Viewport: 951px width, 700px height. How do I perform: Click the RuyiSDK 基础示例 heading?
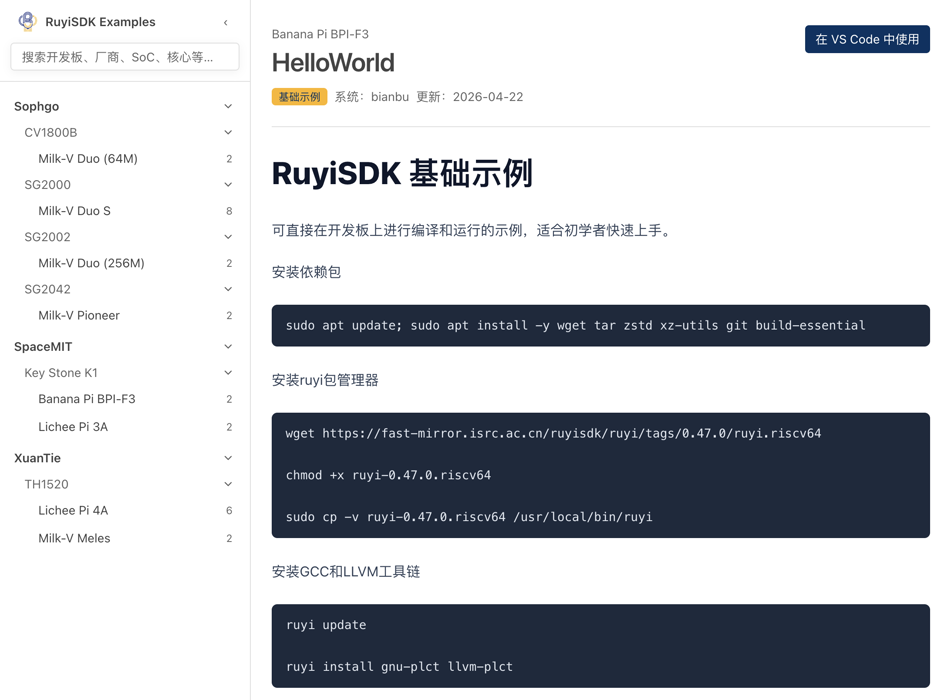[x=402, y=173]
